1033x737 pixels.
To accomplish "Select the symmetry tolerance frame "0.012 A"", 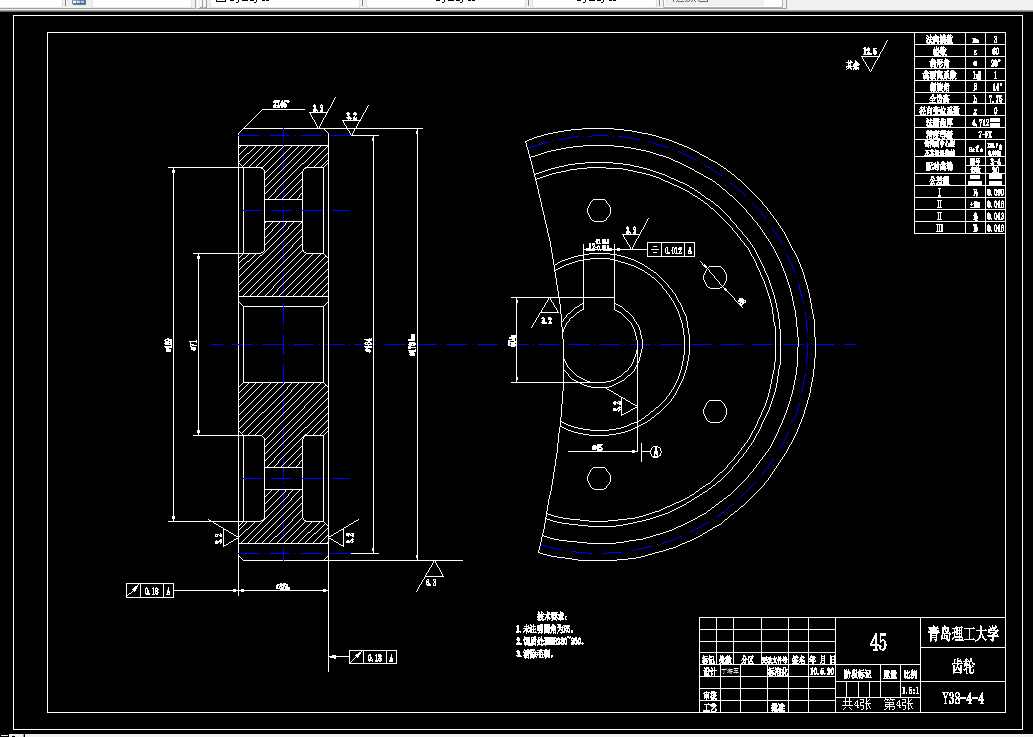I will [671, 250].
